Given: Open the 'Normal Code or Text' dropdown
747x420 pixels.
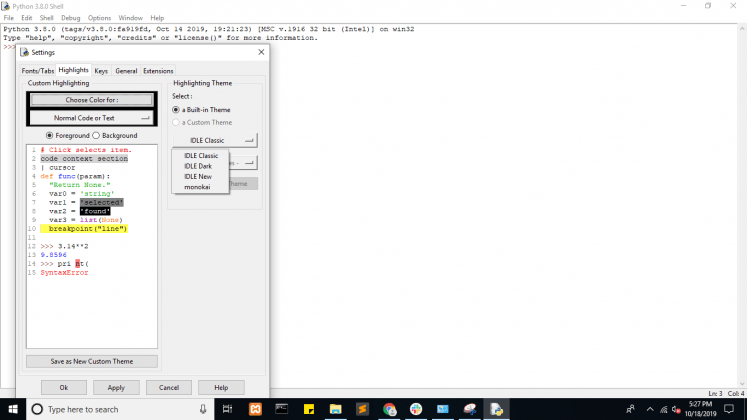Looking at the screenshot, I should (x=91, y=118).
